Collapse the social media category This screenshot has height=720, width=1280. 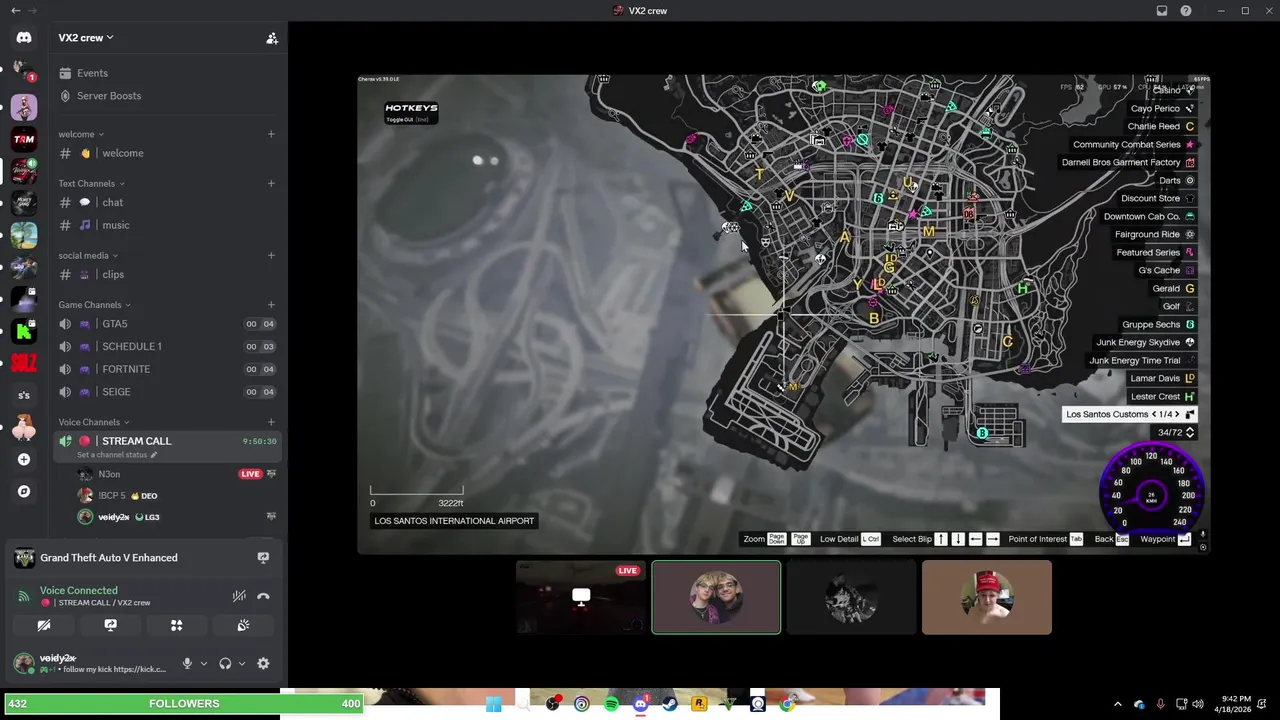88,255
